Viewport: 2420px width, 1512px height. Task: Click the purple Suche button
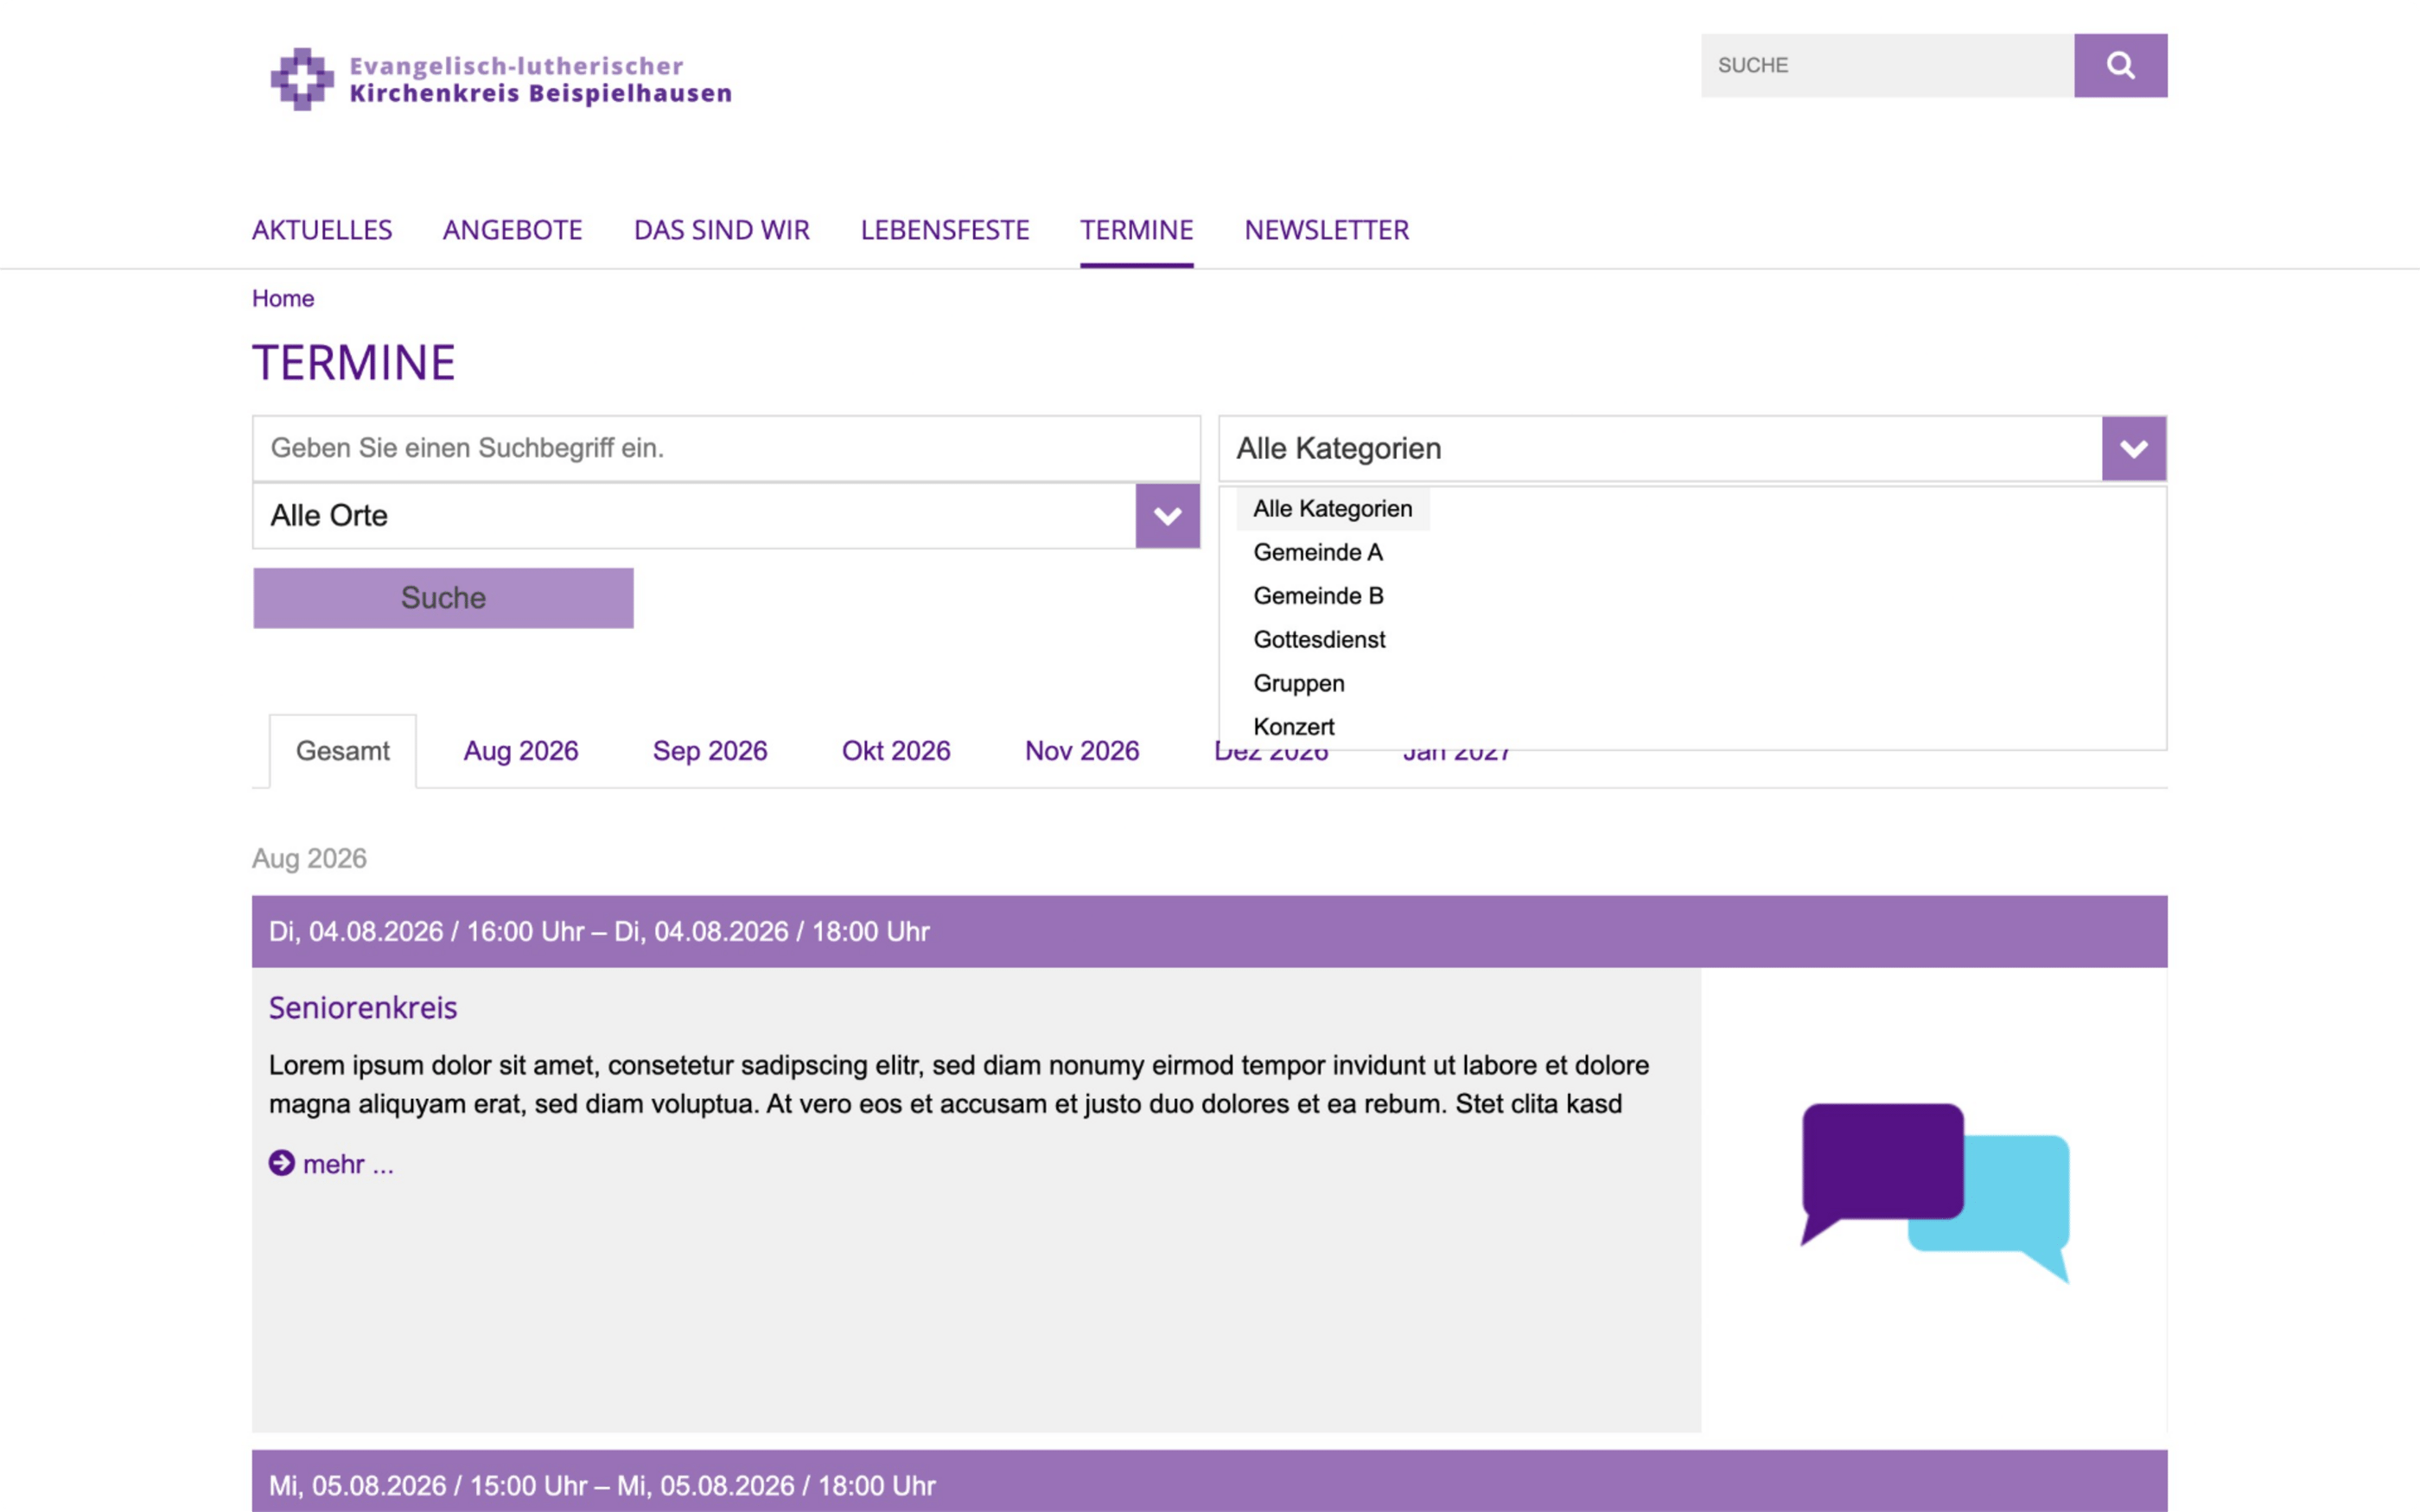coord(443,598)
